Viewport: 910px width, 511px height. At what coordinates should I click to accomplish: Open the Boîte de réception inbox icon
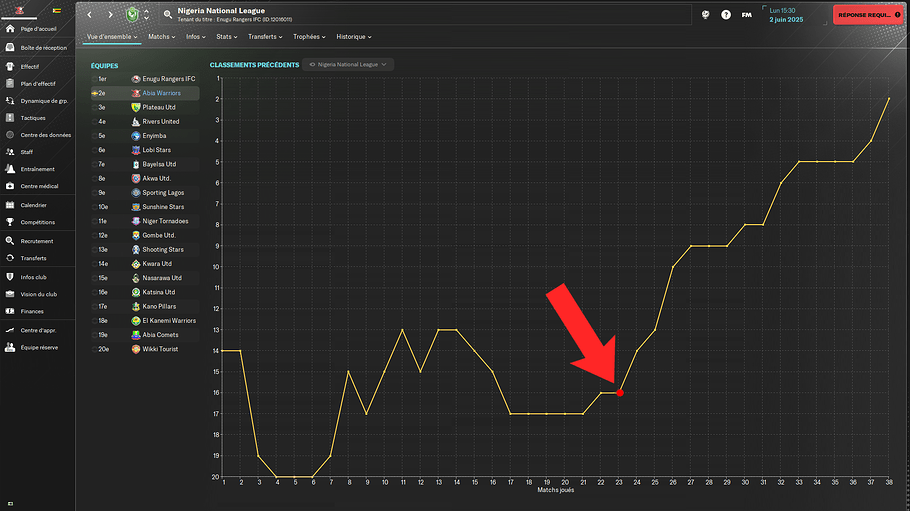pyautogui.click(x=10, y=47)
